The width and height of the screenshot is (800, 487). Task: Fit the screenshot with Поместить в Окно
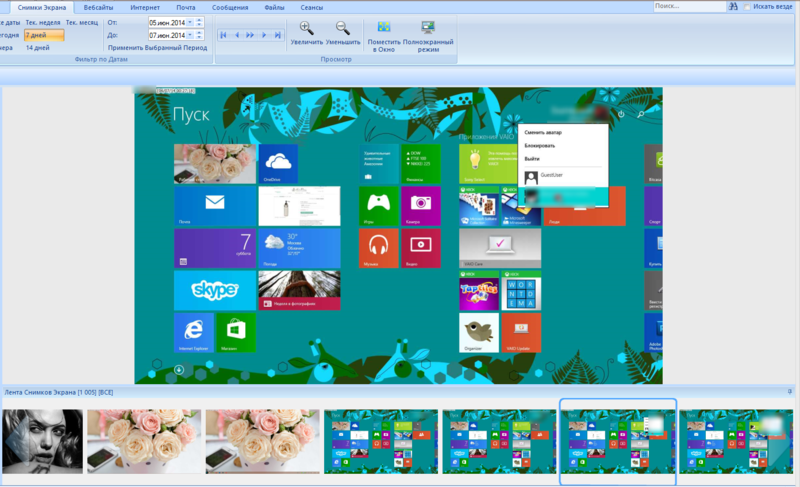tap(384, 37)
